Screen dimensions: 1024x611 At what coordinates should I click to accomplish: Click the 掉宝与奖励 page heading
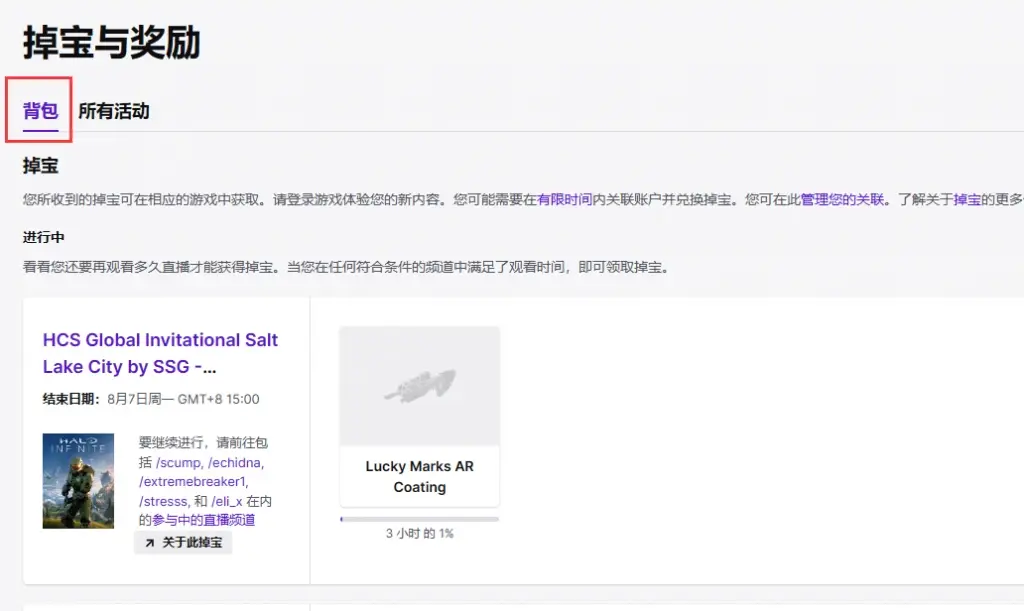[x=112, y=43]
